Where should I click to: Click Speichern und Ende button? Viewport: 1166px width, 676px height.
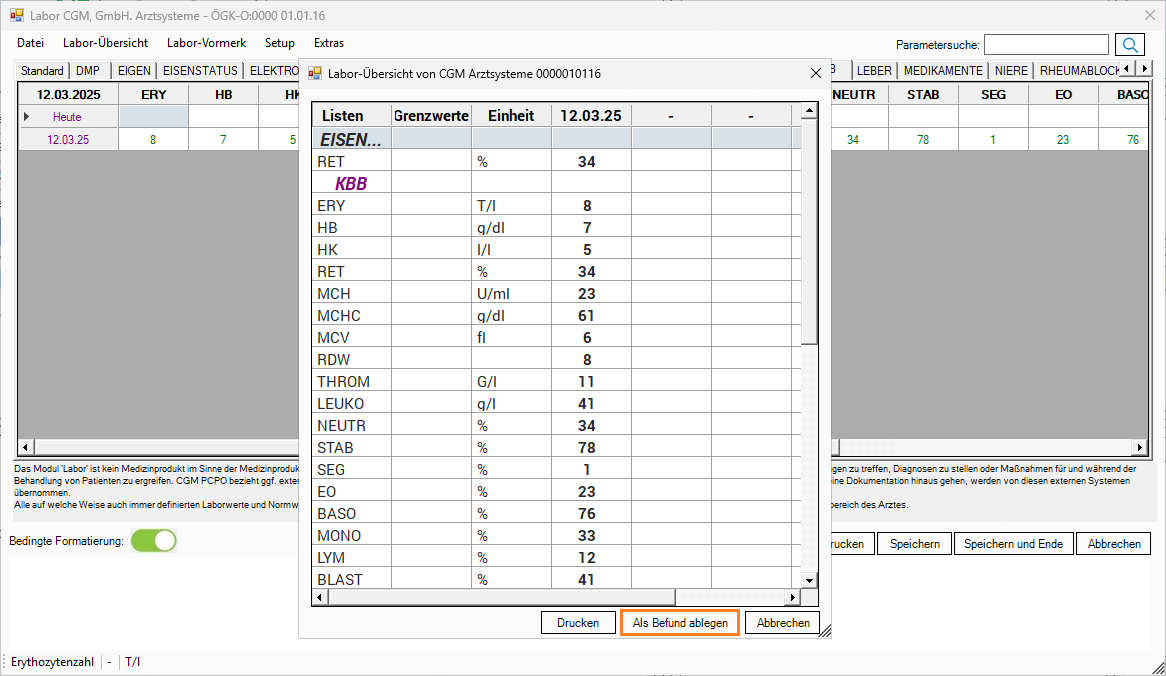tap(1014, 543)
